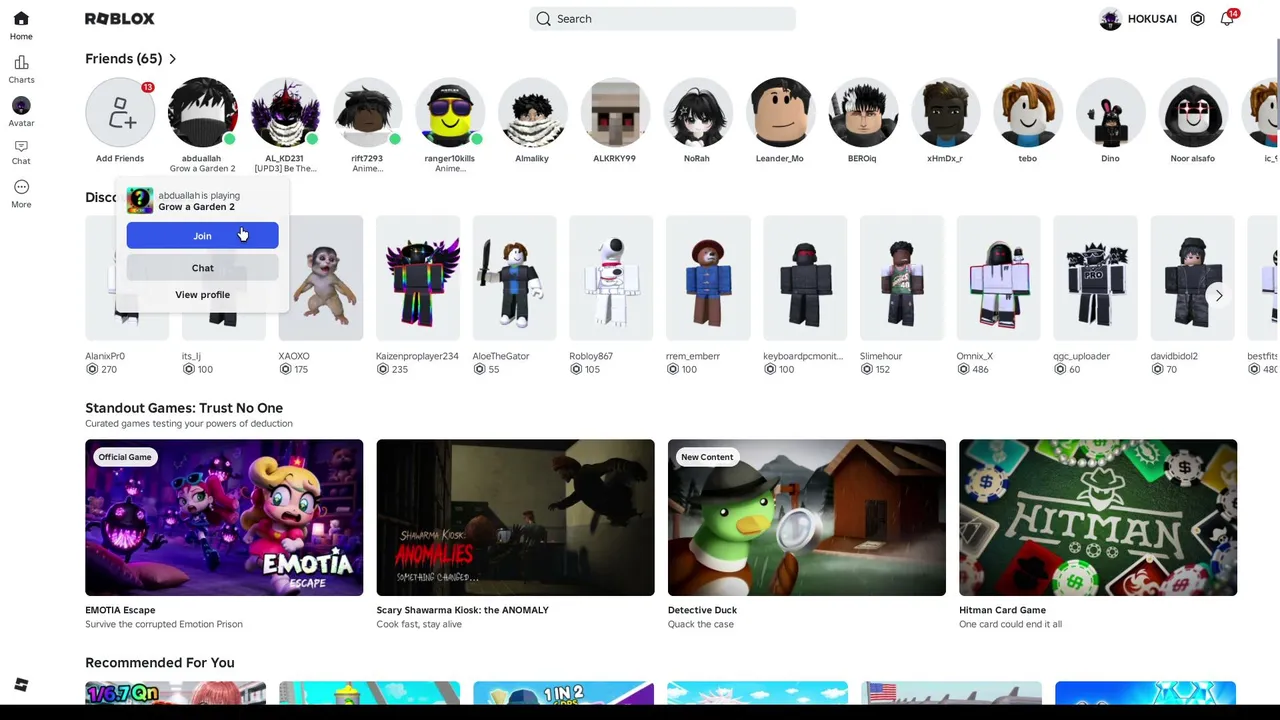Select friend rift7293's avatar

point(367,112)
